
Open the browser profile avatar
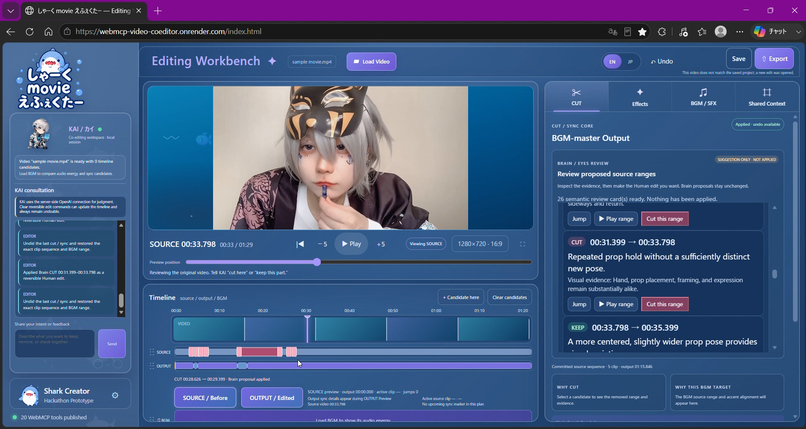721,32
